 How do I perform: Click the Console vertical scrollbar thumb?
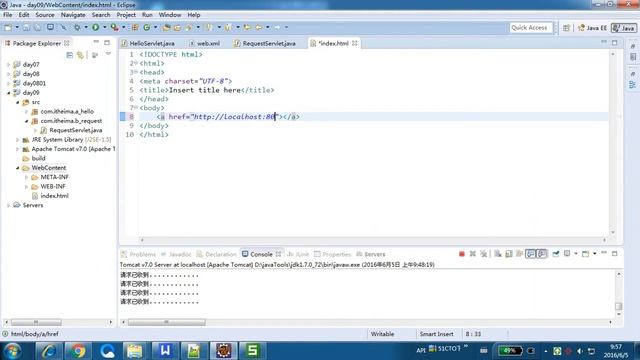click(x=618, y=306)
